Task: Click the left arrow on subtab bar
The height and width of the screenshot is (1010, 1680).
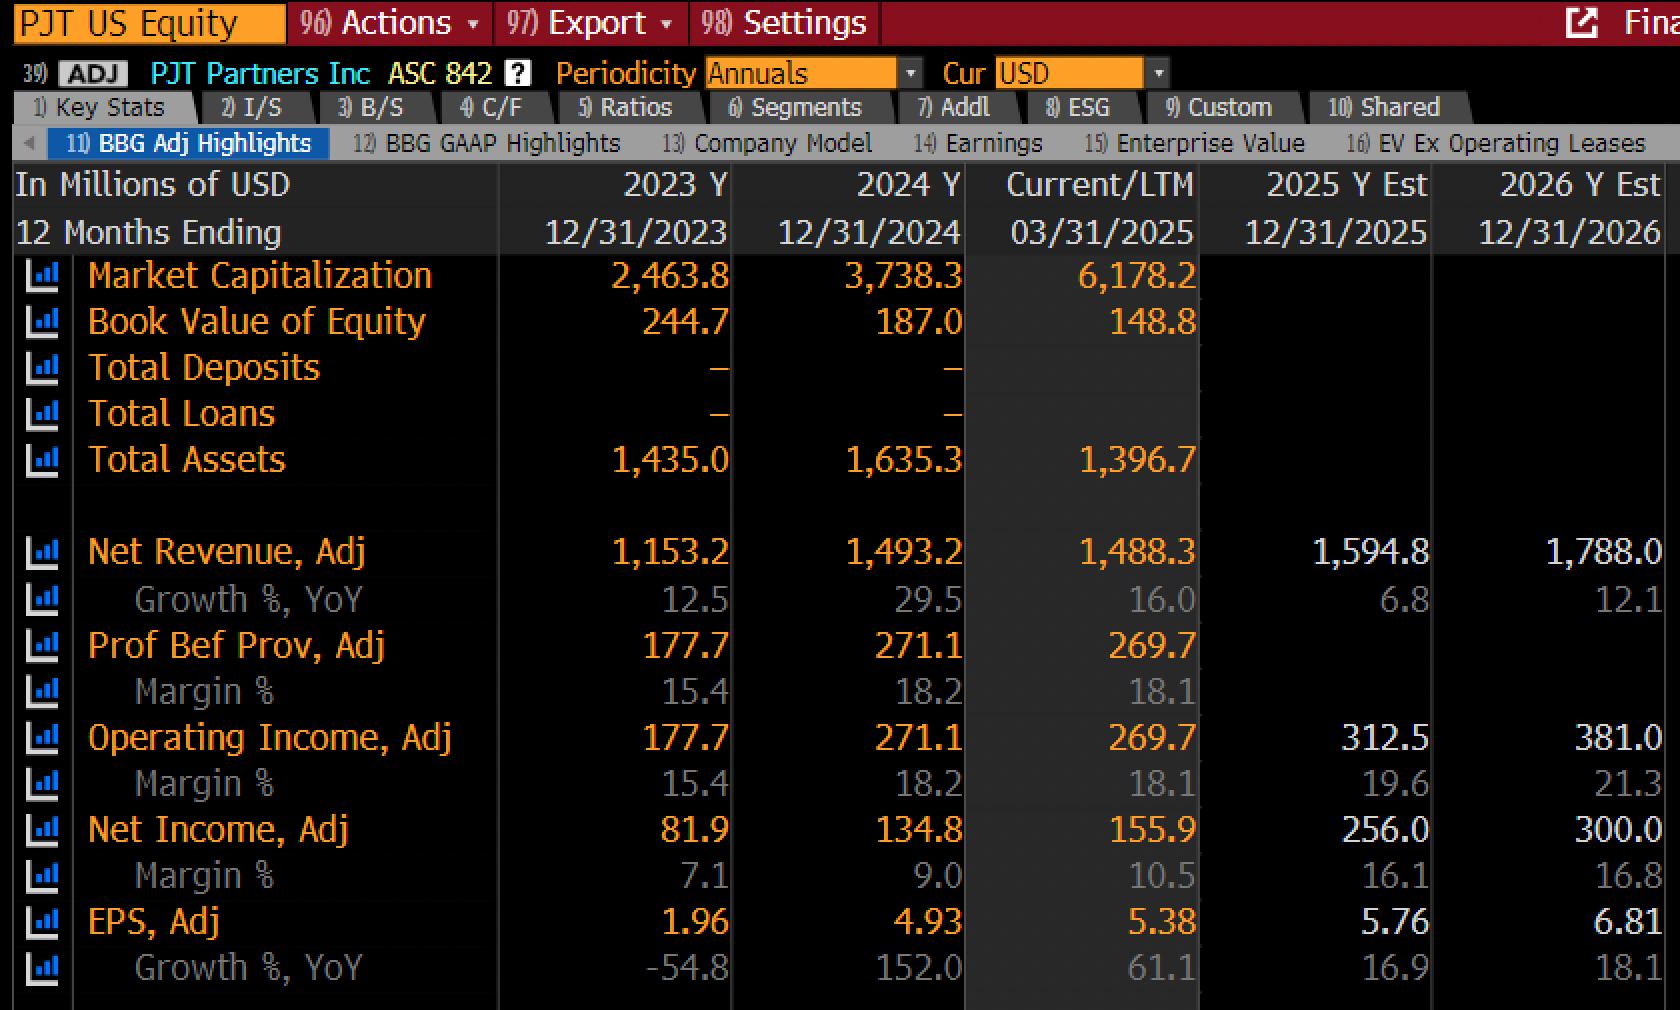Action: click(29, 144)
